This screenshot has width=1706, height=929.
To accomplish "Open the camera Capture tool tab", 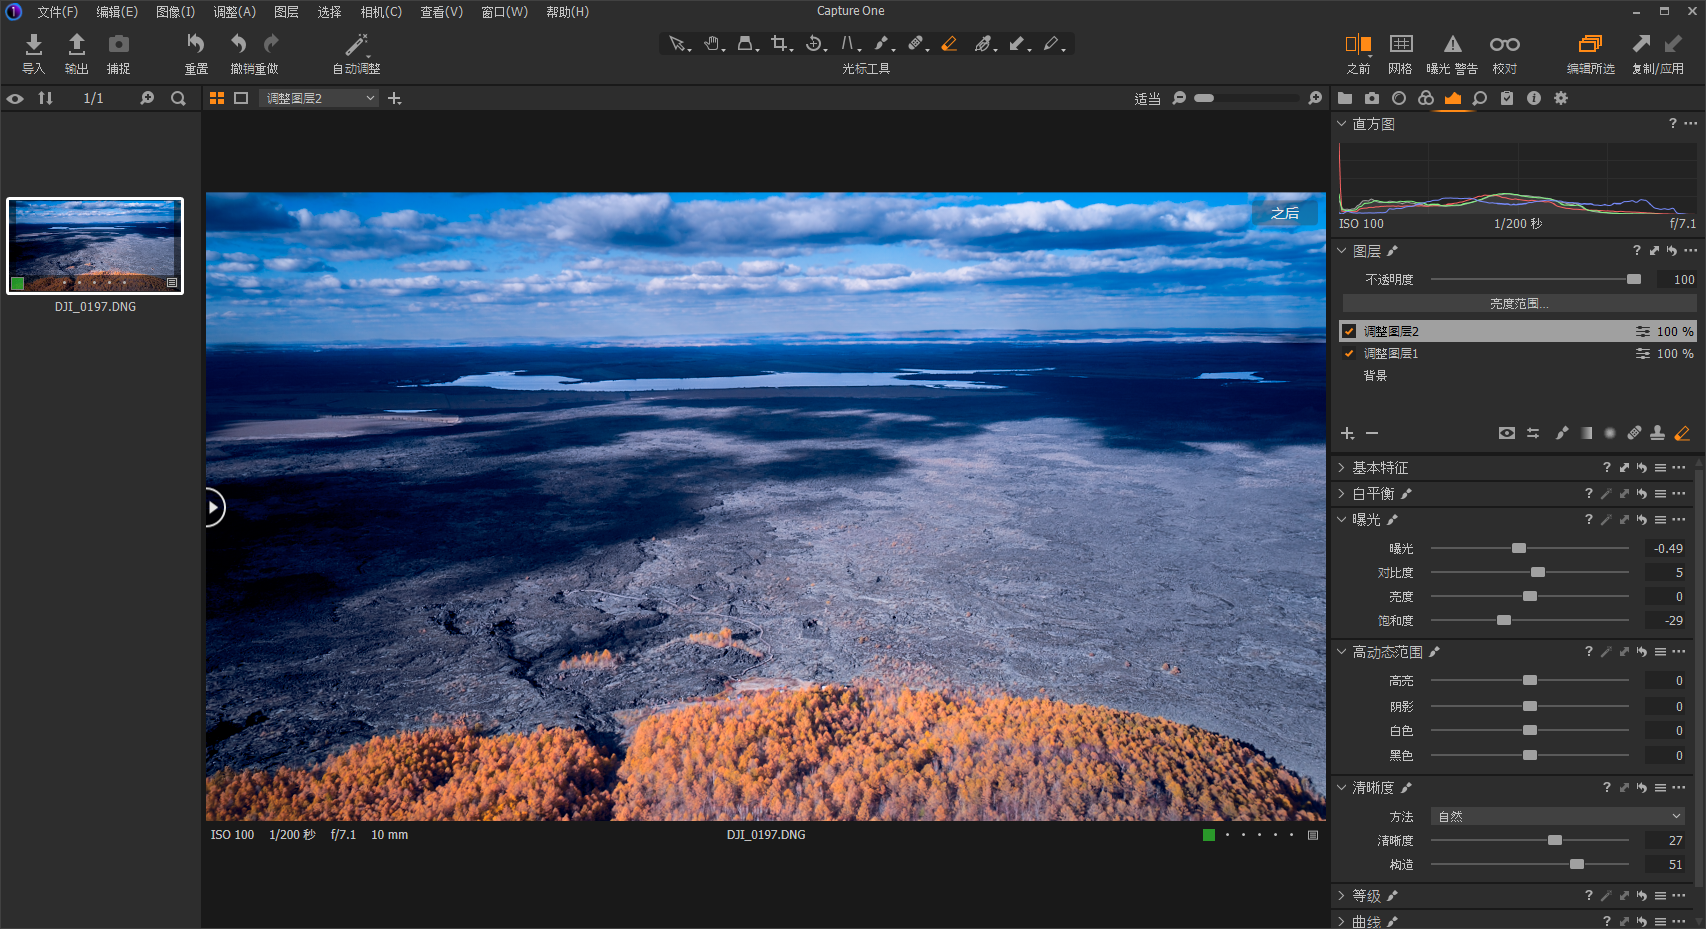I will (x=1372, y=98).
